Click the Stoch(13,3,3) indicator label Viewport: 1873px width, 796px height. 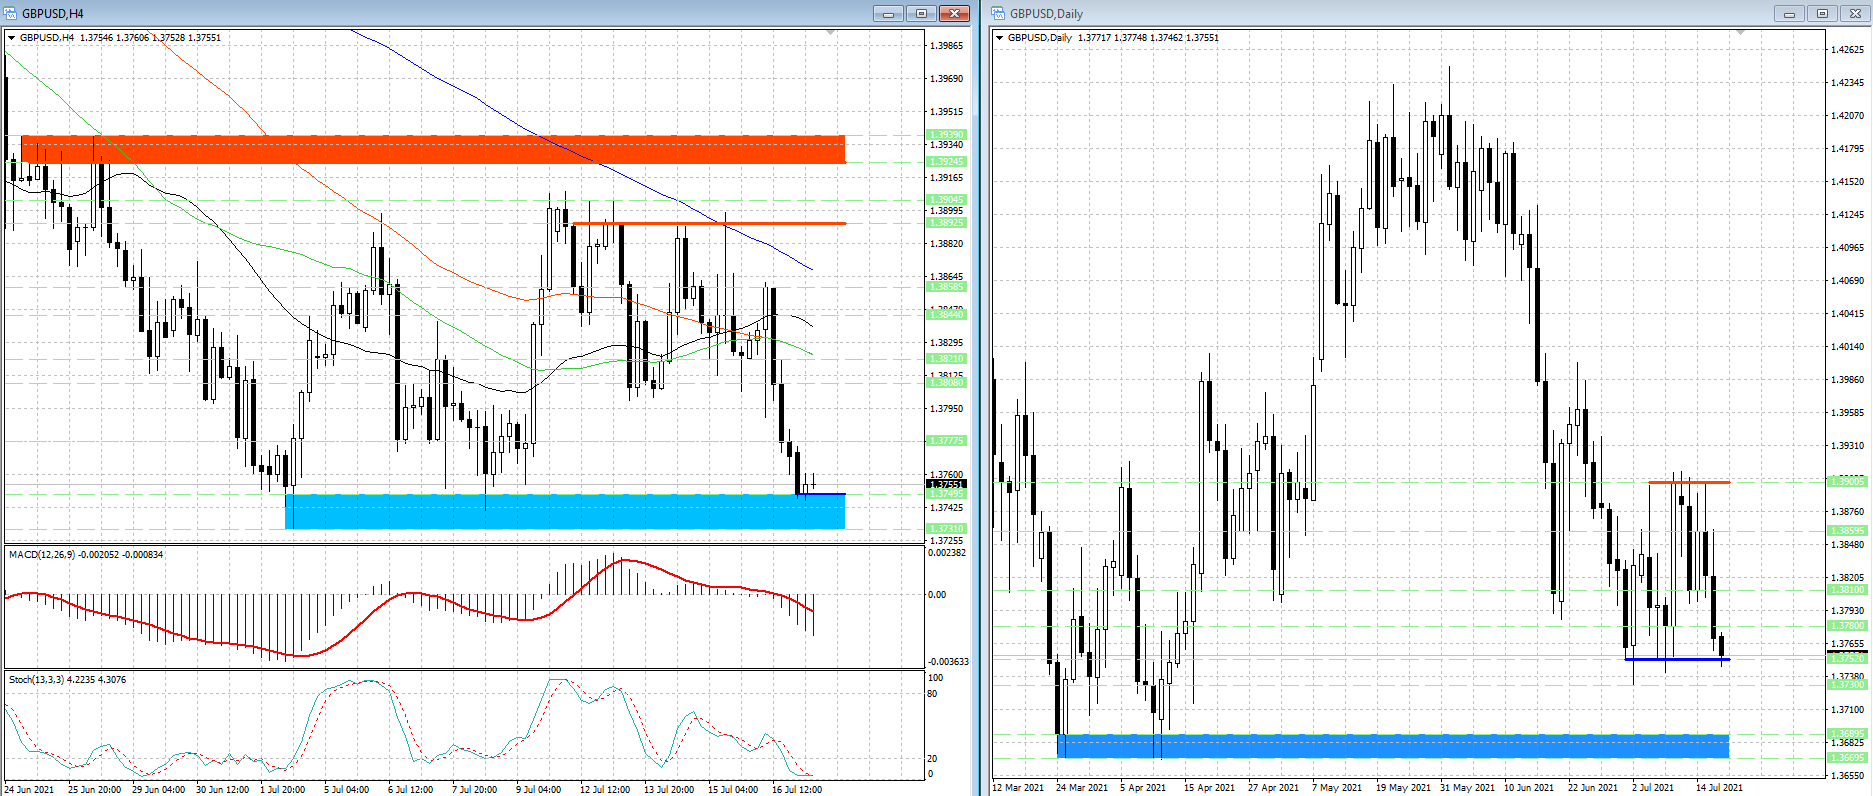click(67, 680)
